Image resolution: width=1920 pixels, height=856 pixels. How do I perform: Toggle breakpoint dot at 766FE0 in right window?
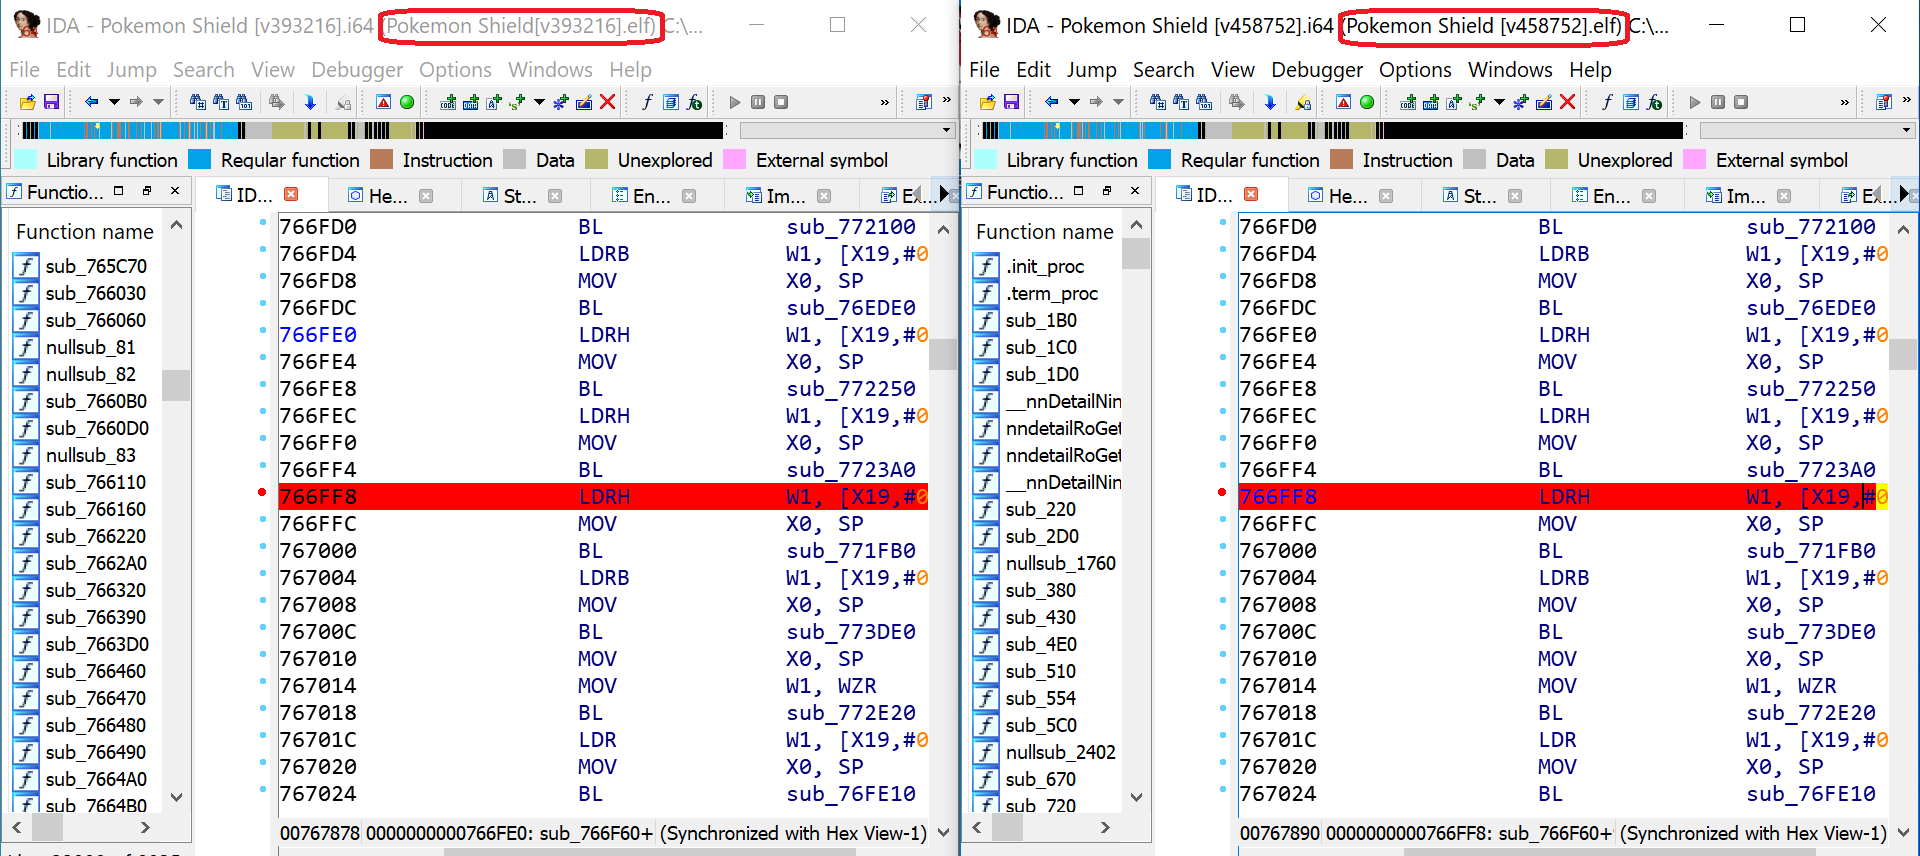click(1222, 330)
